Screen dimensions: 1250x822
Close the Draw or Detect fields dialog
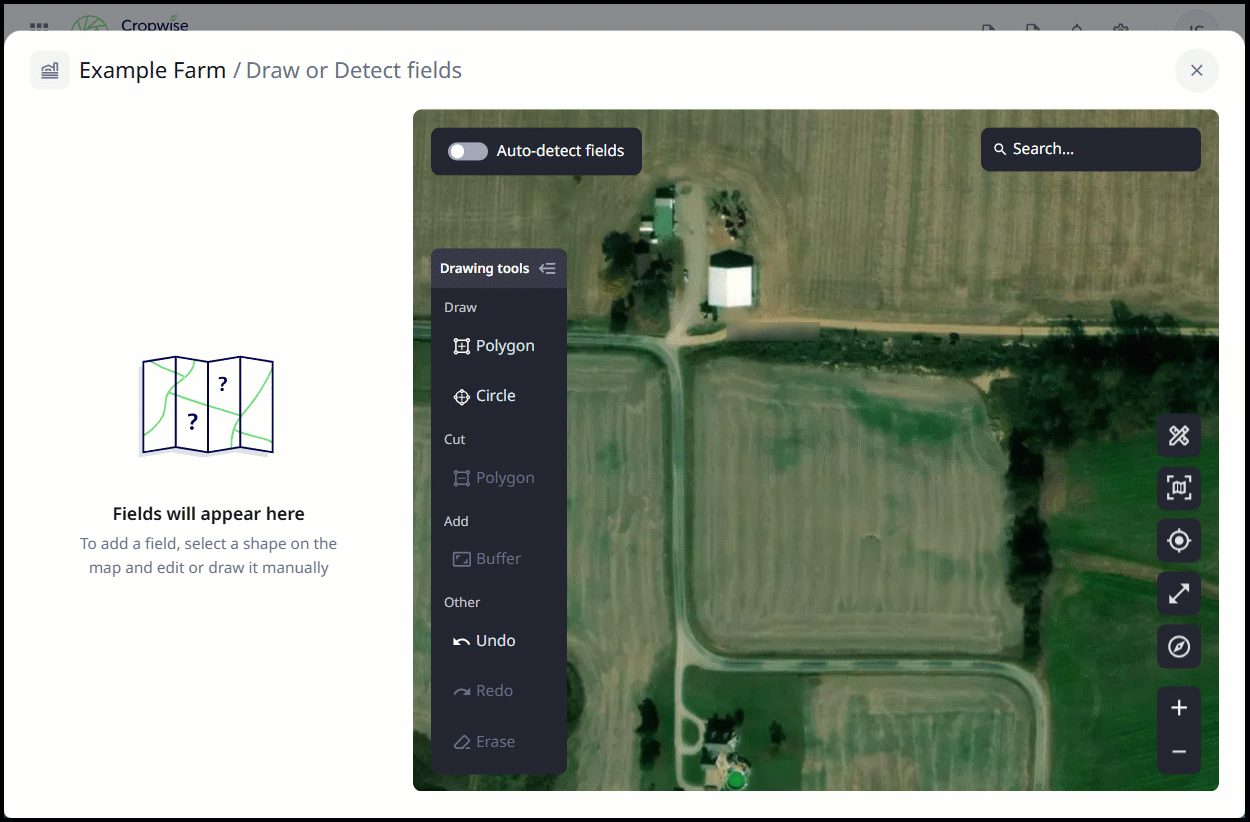pos(1196,71)
